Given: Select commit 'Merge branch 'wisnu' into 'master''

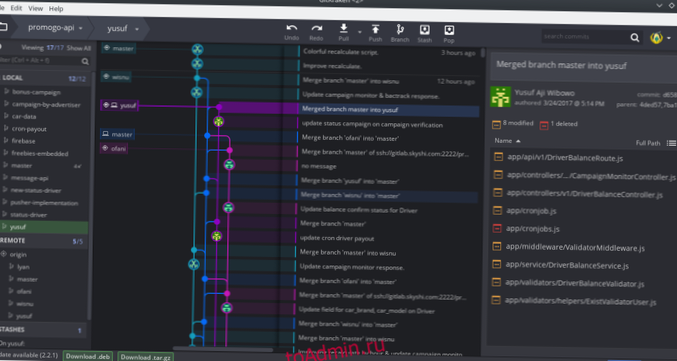Looking at the screenshot, I should (388, 196).
